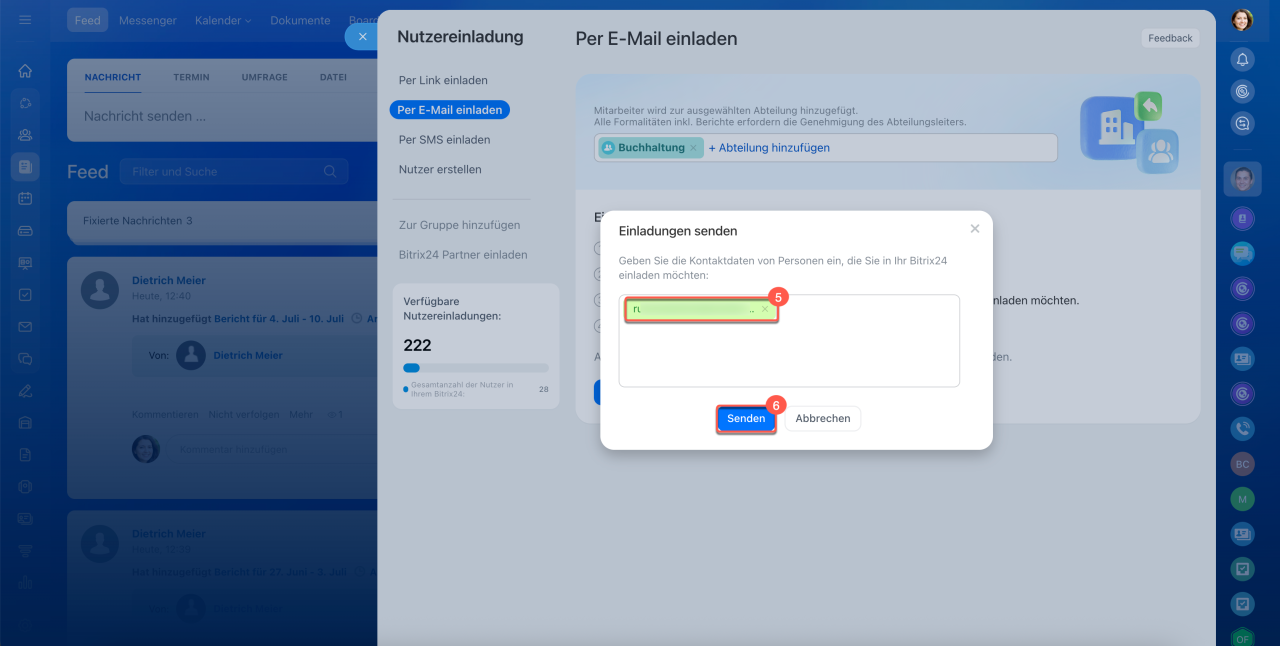Switch to the DATEI tab
1280x646 pixels.
pos(333,77)
